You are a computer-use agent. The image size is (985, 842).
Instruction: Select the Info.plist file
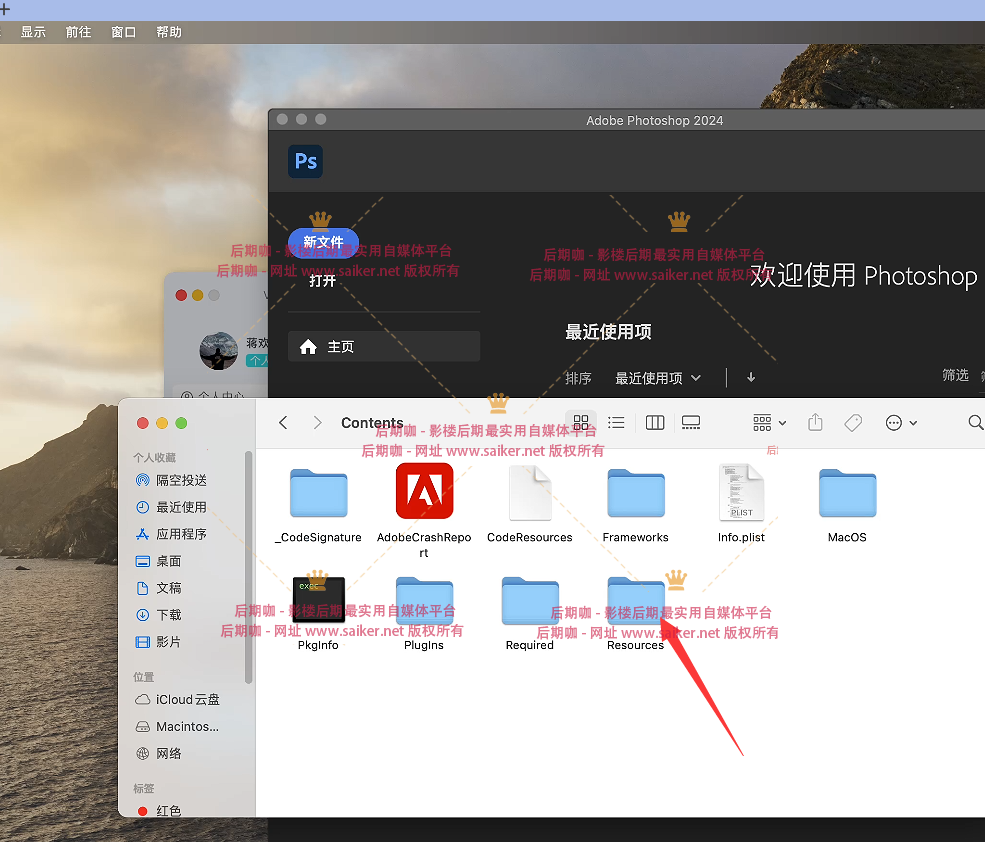741,493
